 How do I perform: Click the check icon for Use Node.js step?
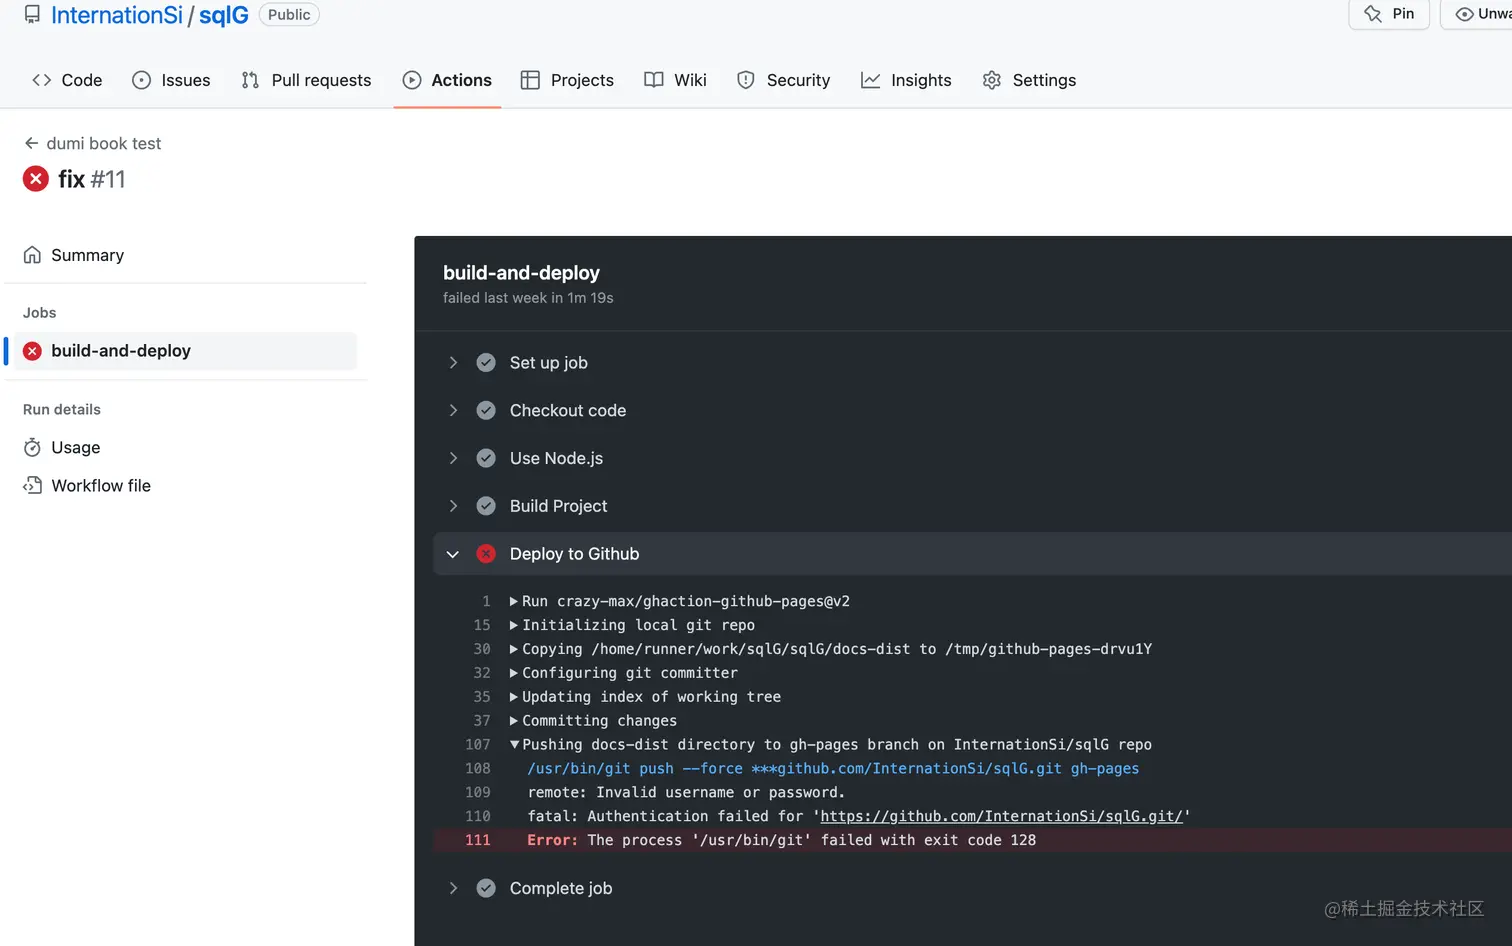click(x=486, y=458)
